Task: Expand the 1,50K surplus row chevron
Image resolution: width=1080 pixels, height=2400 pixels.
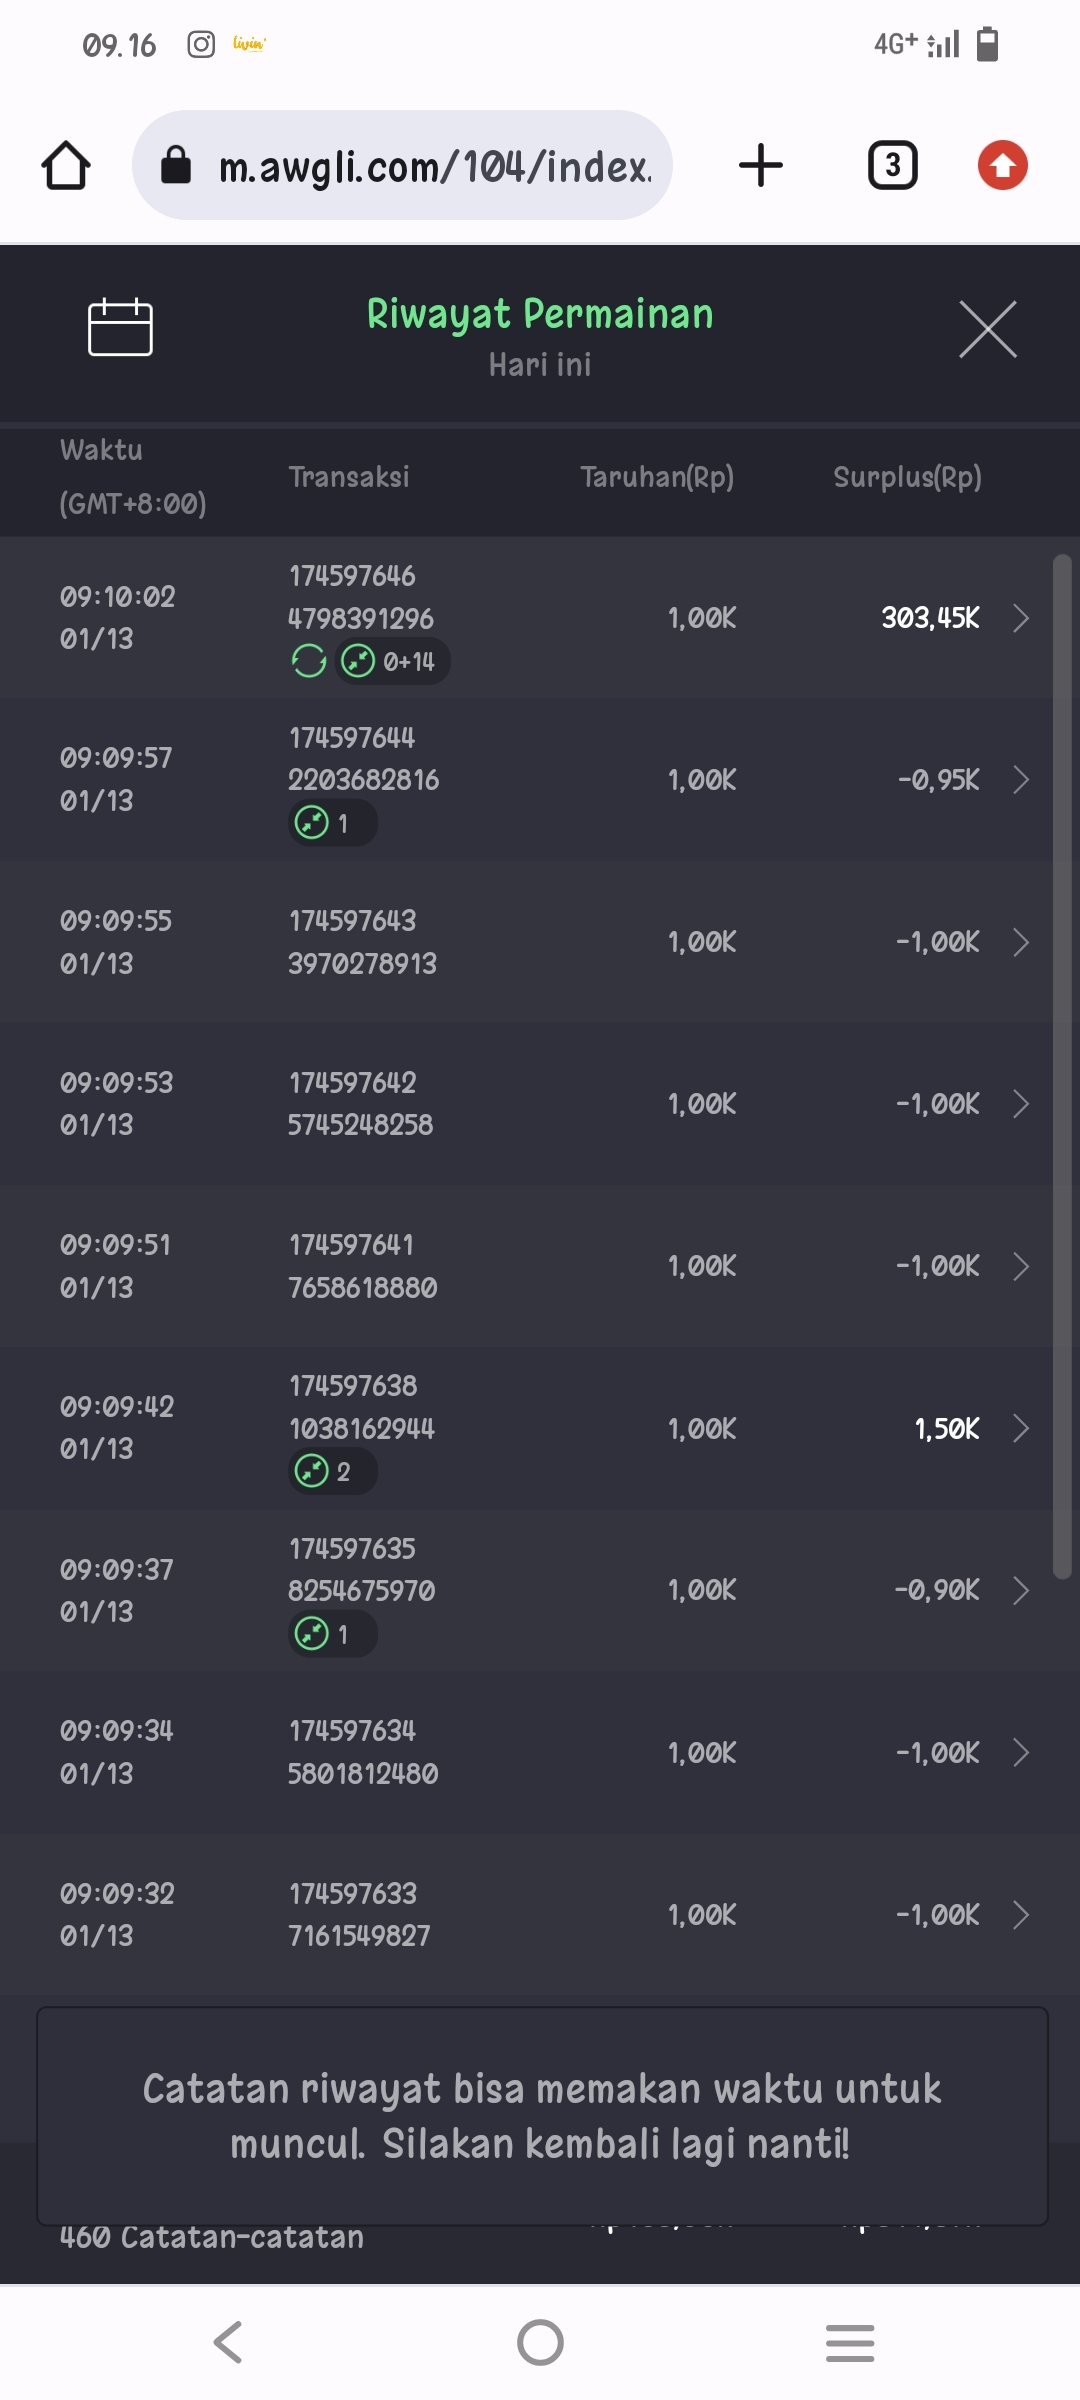Action: point(1020,1428)
